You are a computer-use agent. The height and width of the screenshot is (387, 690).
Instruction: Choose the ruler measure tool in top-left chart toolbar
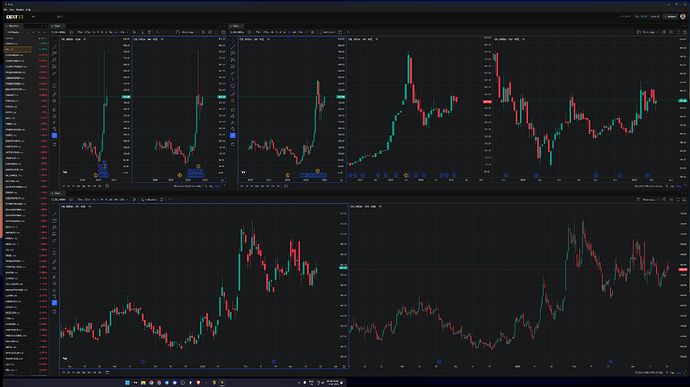click(55, 94)
